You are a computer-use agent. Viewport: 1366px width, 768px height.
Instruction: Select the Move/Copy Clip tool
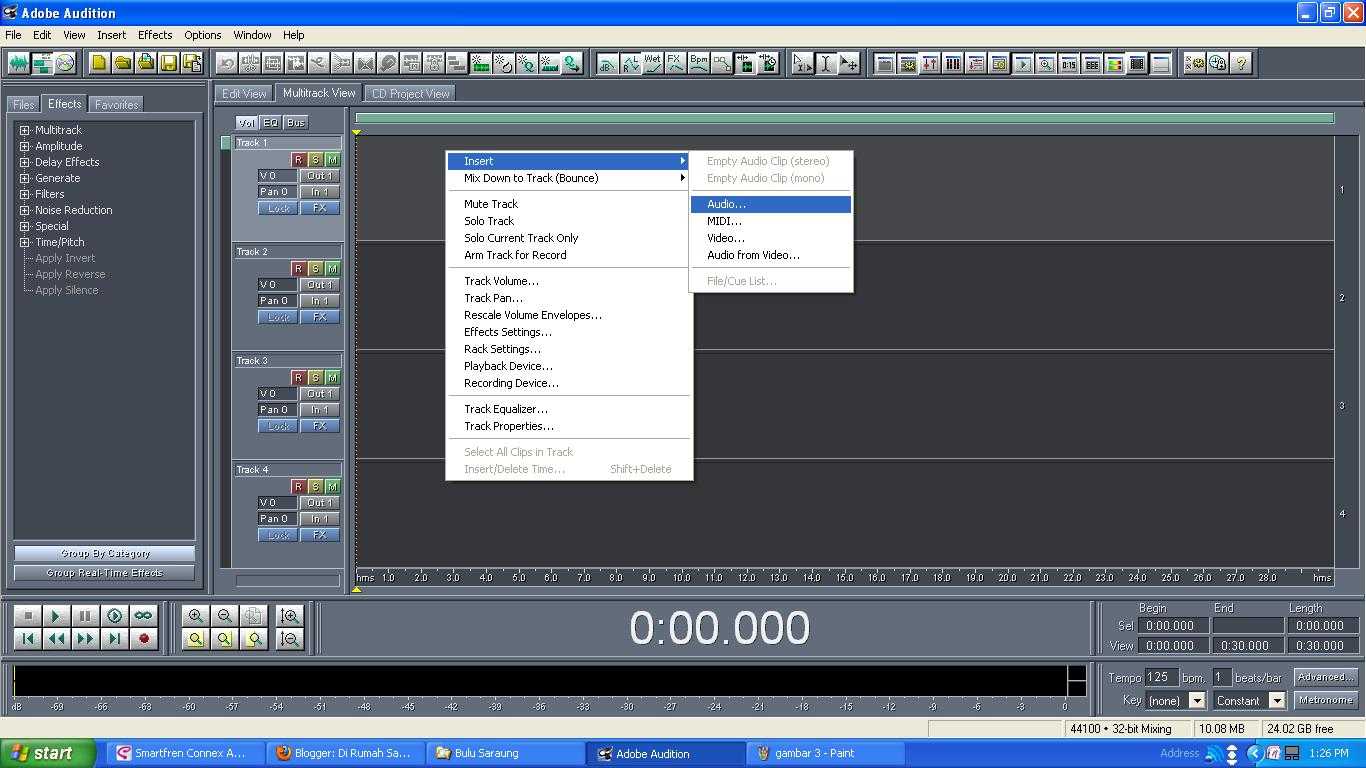849,63
